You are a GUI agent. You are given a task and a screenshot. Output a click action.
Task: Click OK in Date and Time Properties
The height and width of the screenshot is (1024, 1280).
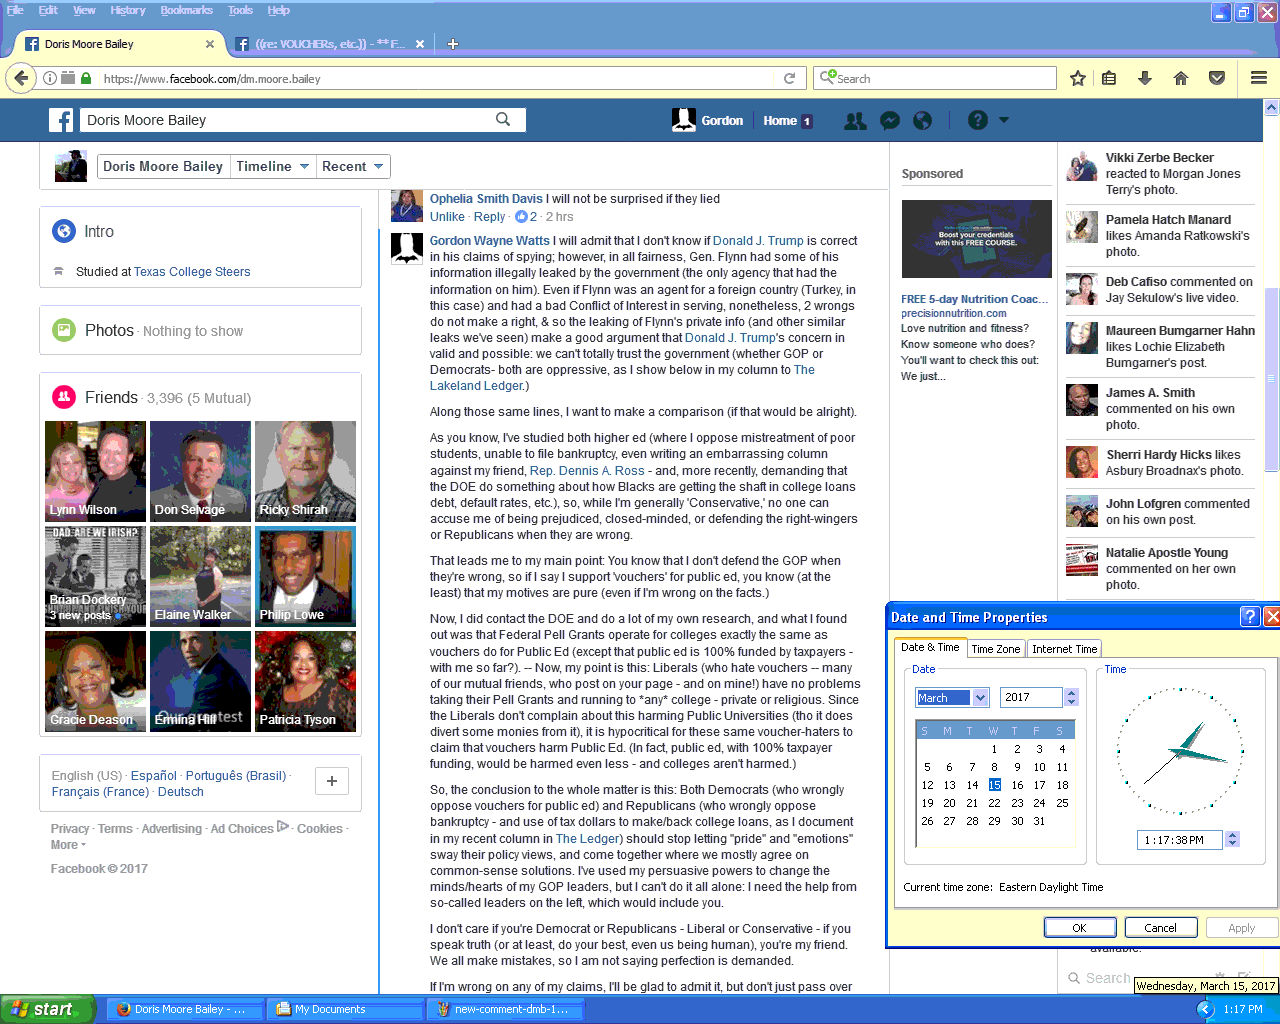pyautogui.click(x=1079, y=928)
